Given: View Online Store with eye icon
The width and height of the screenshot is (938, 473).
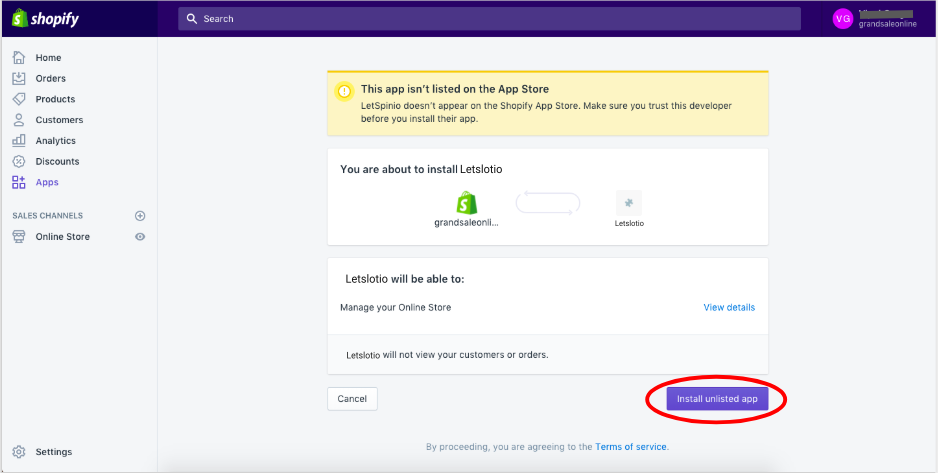Looking at the screenshot, I should coord(140,237).
